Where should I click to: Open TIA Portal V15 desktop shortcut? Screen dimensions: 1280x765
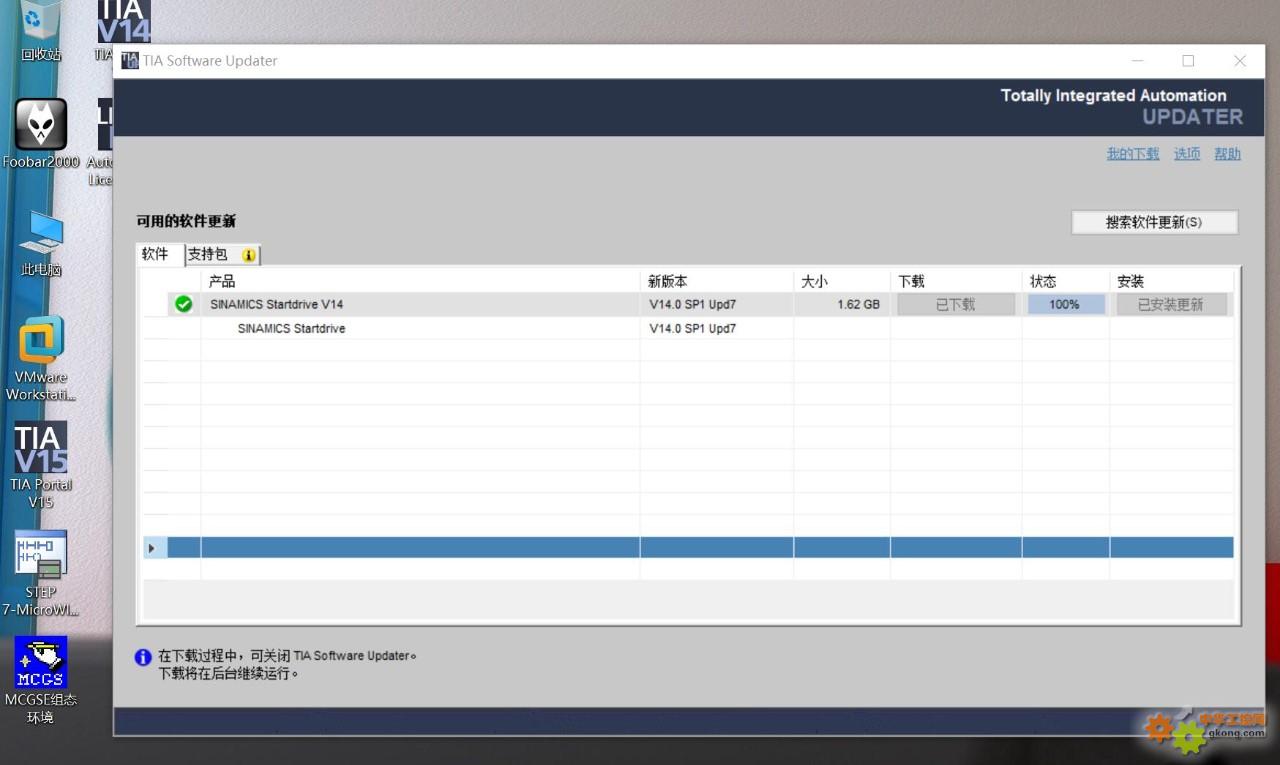click(x=41, y=465)
